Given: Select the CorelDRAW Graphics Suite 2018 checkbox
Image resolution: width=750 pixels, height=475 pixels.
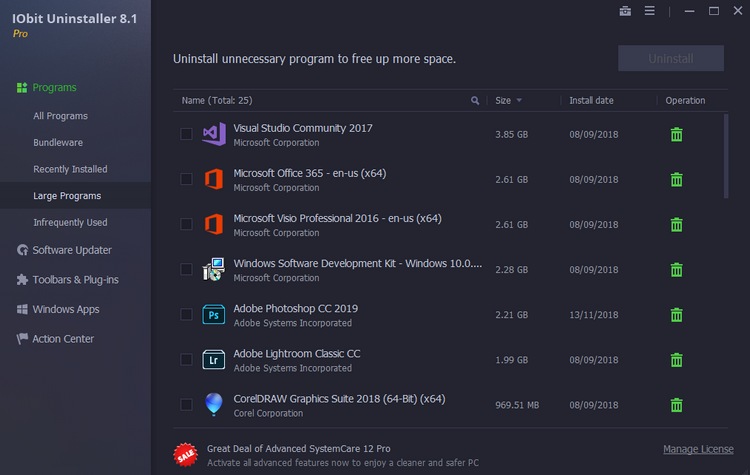Looking at the screenshot, I should tap(186, 405).
